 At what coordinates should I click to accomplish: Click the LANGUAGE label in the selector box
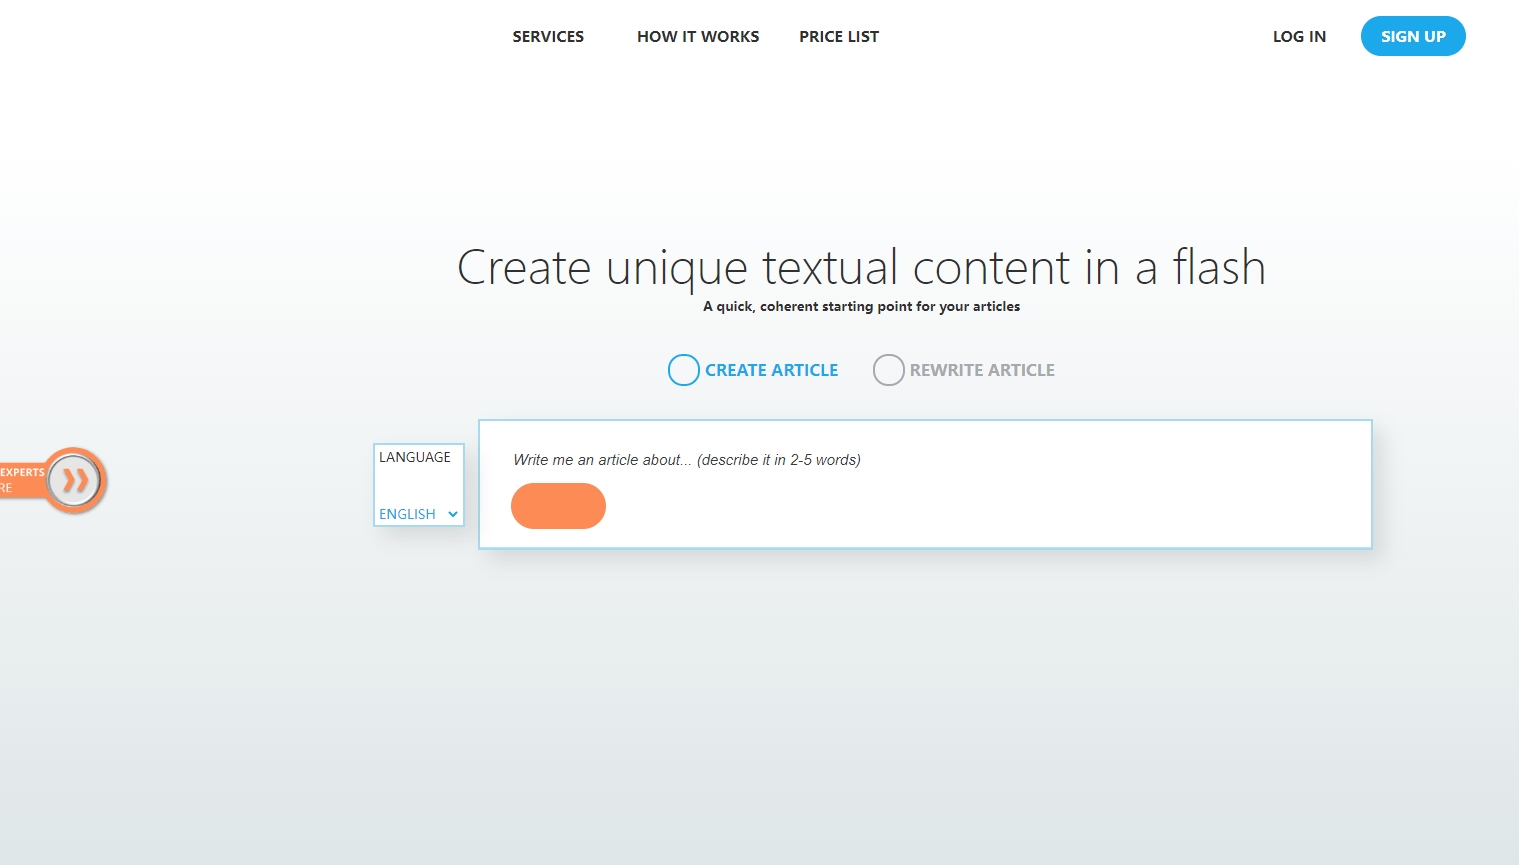pyautogui.click(x=415, y=457)
